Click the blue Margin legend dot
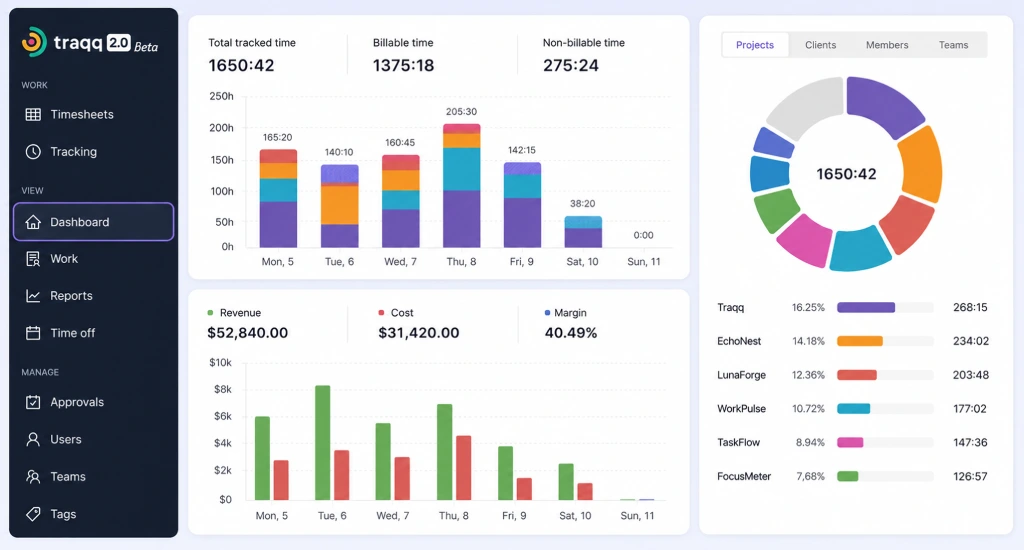Screen dimensions: 1024x550 [547, 313]
